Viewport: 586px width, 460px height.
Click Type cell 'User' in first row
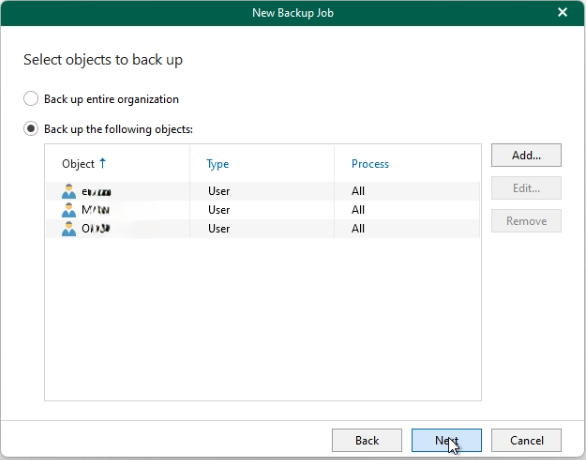click(219, 191)
